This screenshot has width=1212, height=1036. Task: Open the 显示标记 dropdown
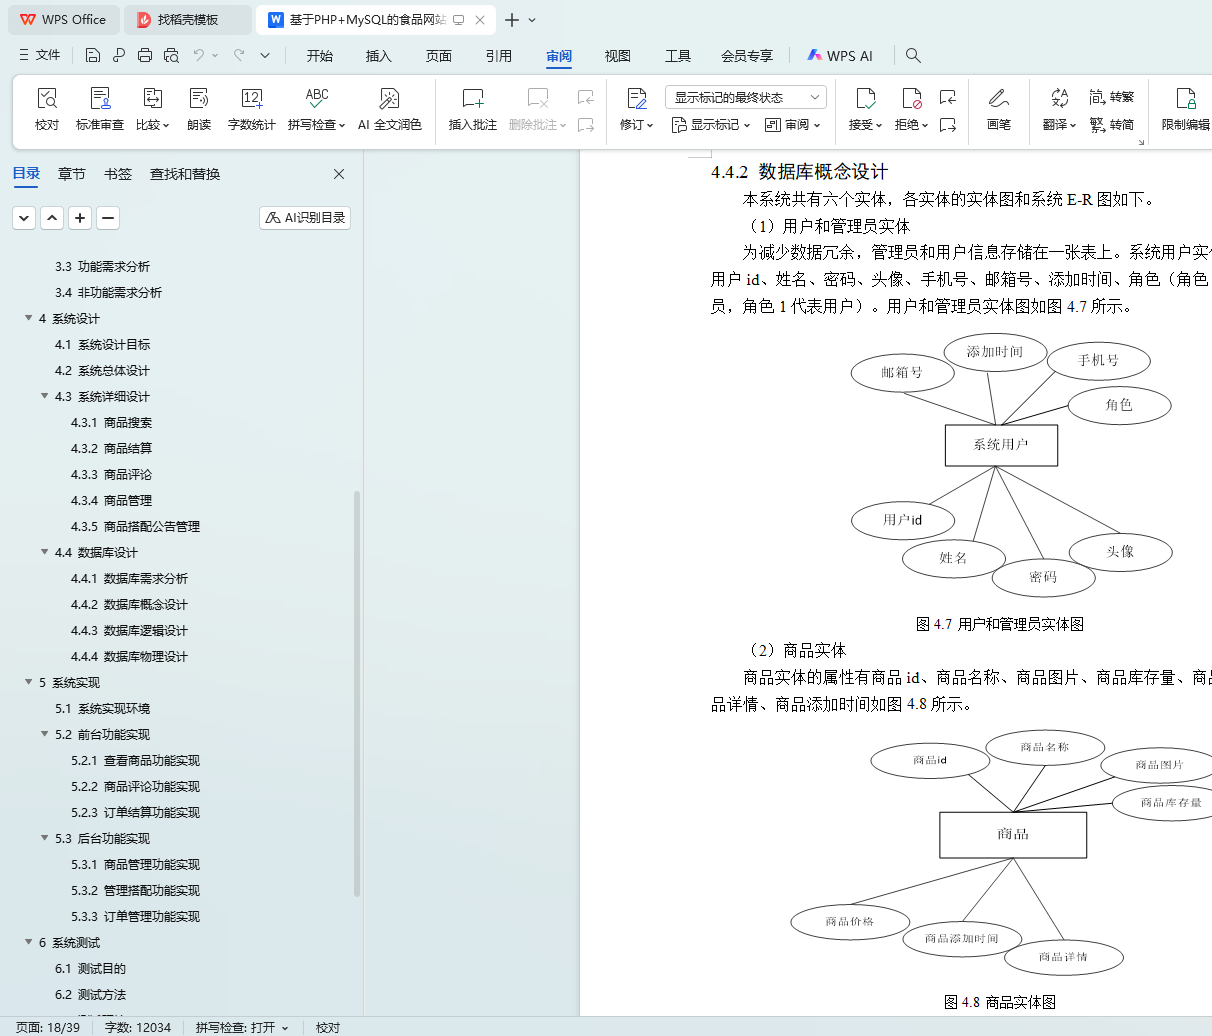point(710,125)
